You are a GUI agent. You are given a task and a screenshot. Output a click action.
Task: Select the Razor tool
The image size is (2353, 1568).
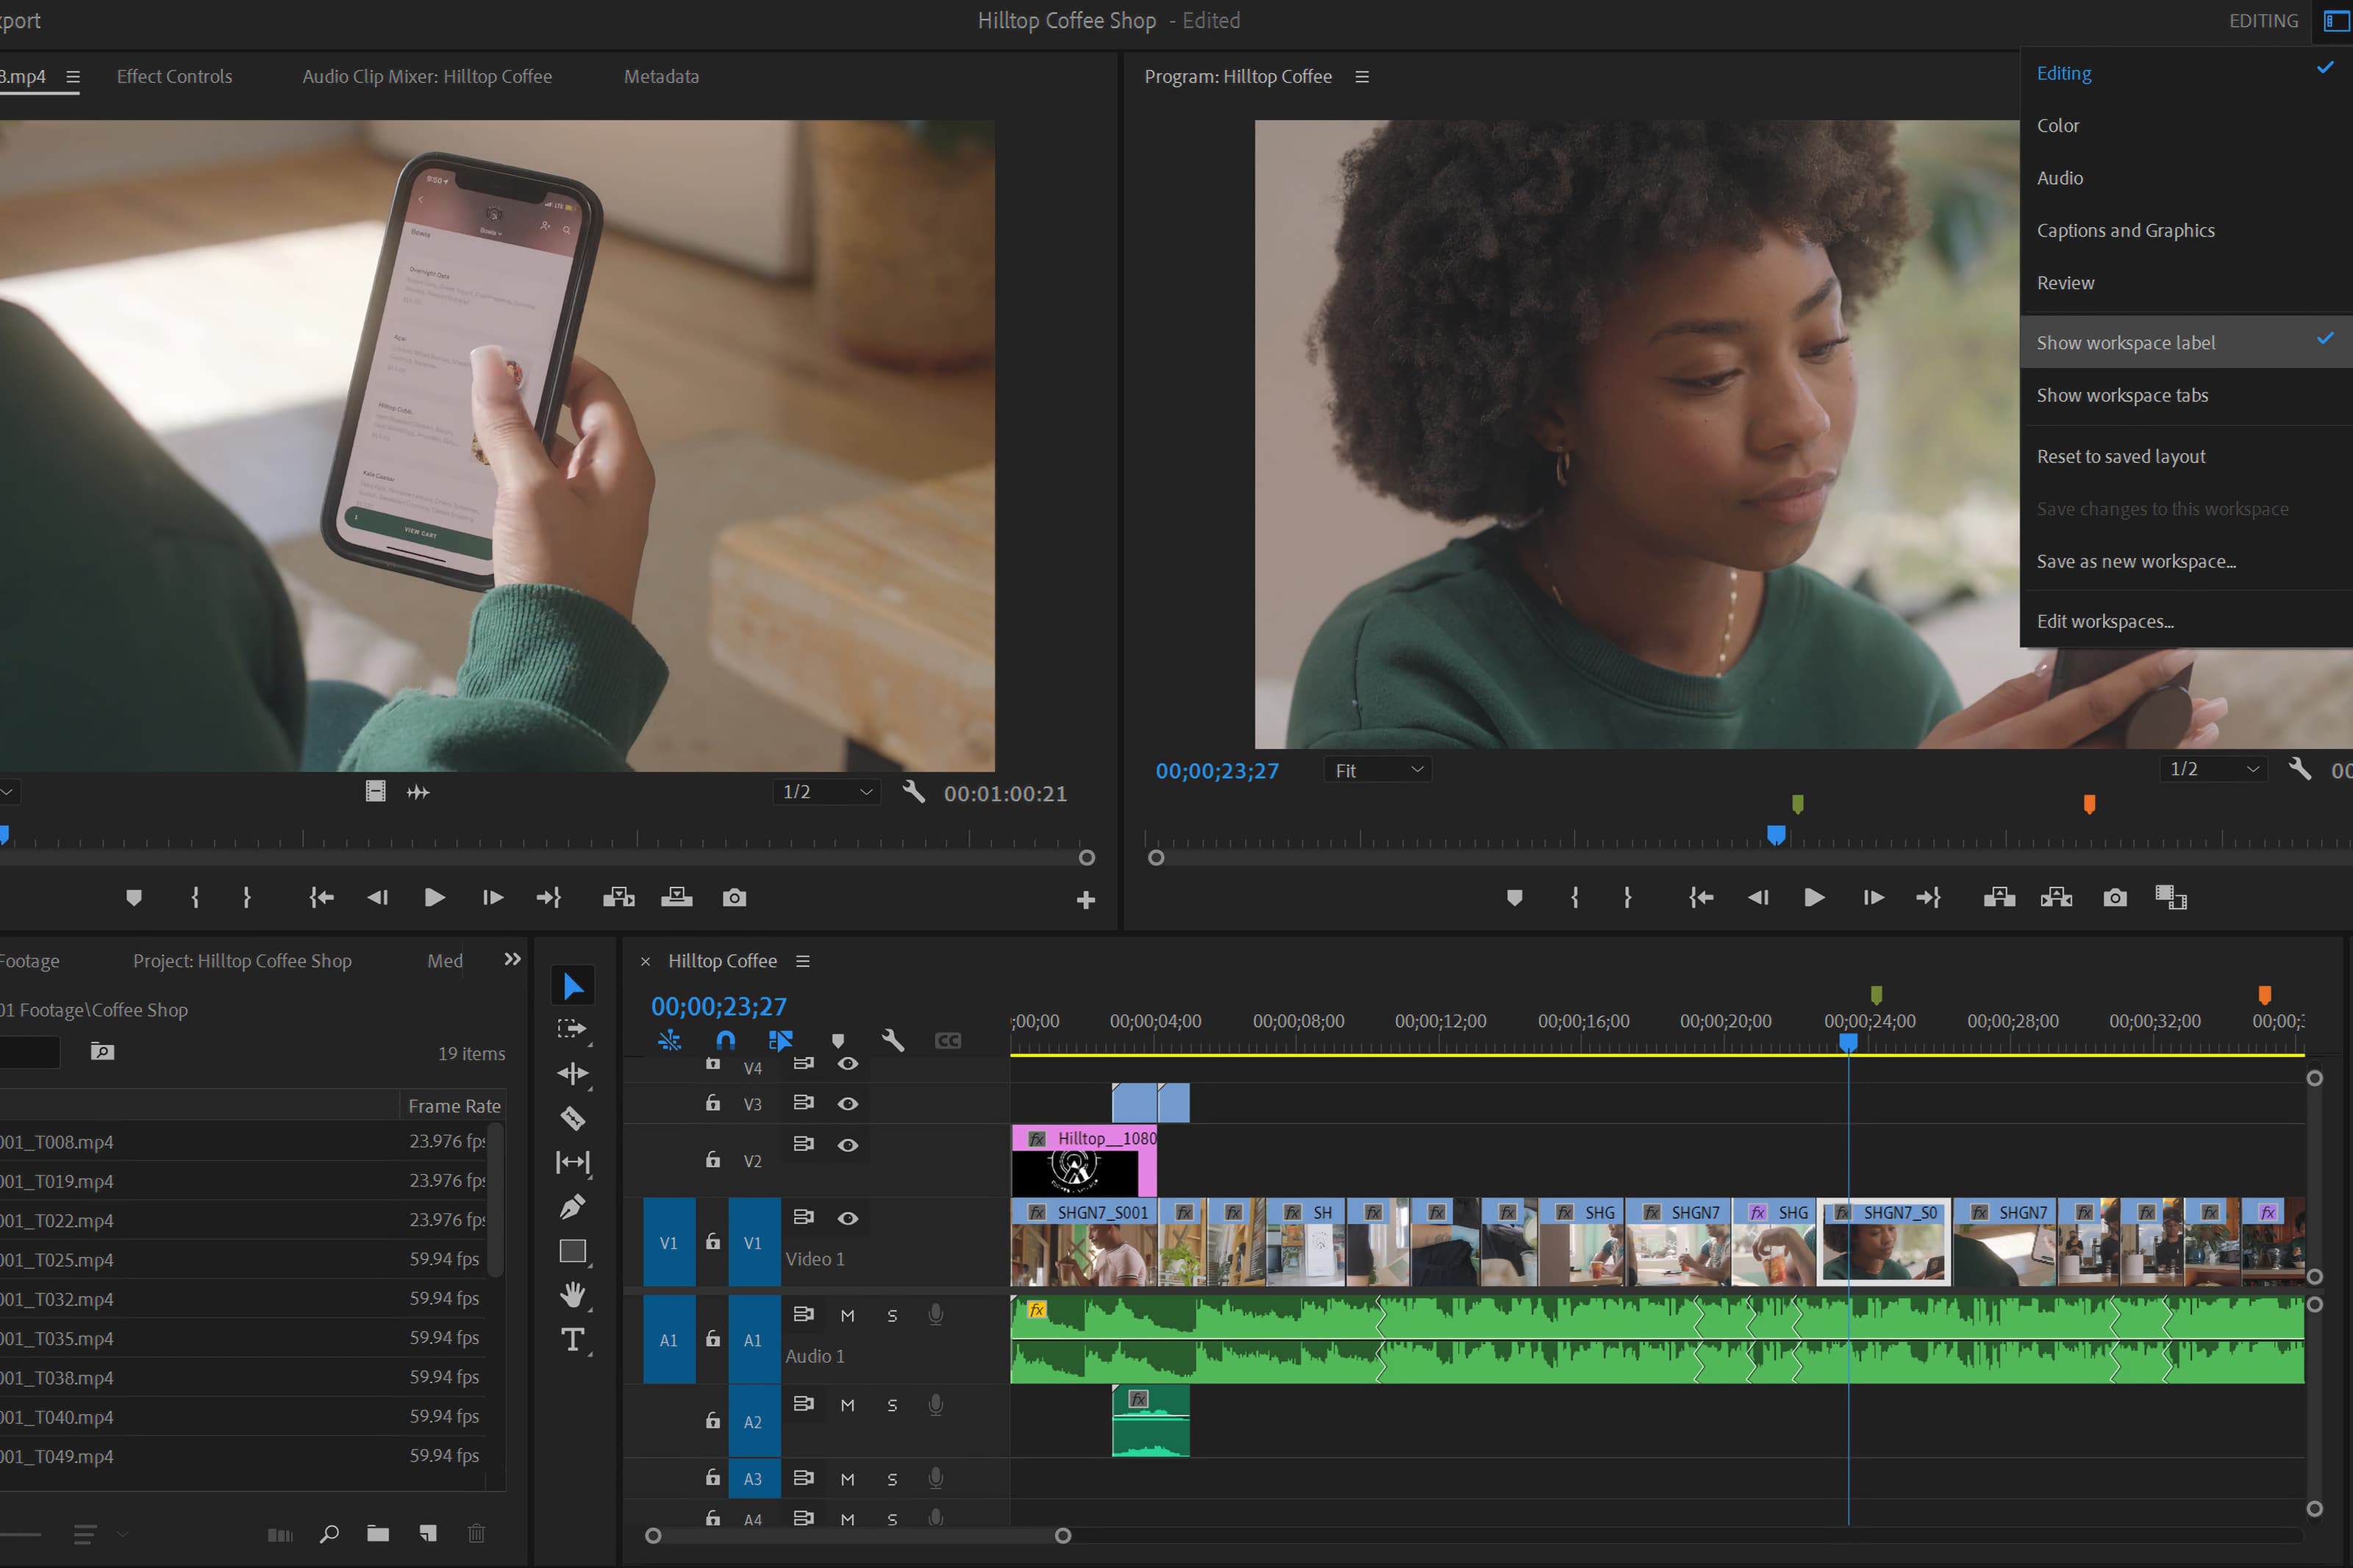[x=572, y=1118]
